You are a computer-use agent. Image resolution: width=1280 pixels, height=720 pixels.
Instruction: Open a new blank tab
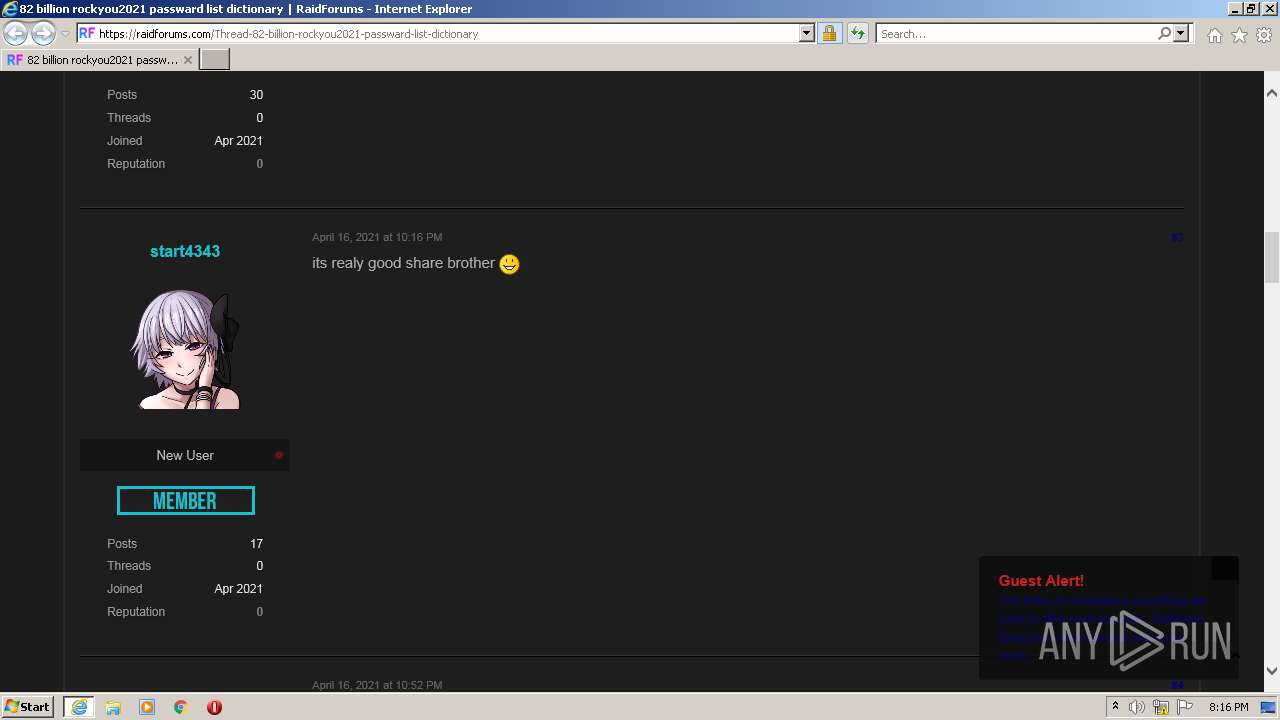215,60
